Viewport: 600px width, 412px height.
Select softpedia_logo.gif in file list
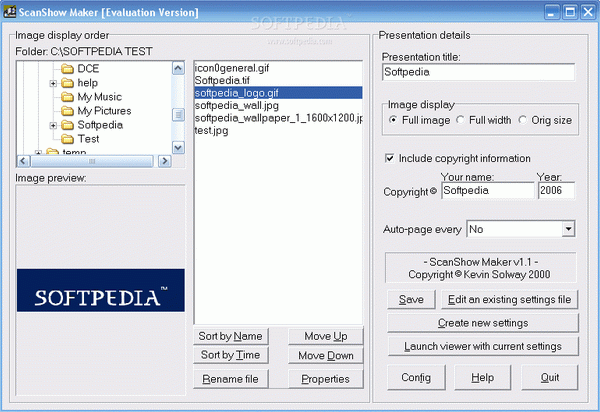(279, 93)
